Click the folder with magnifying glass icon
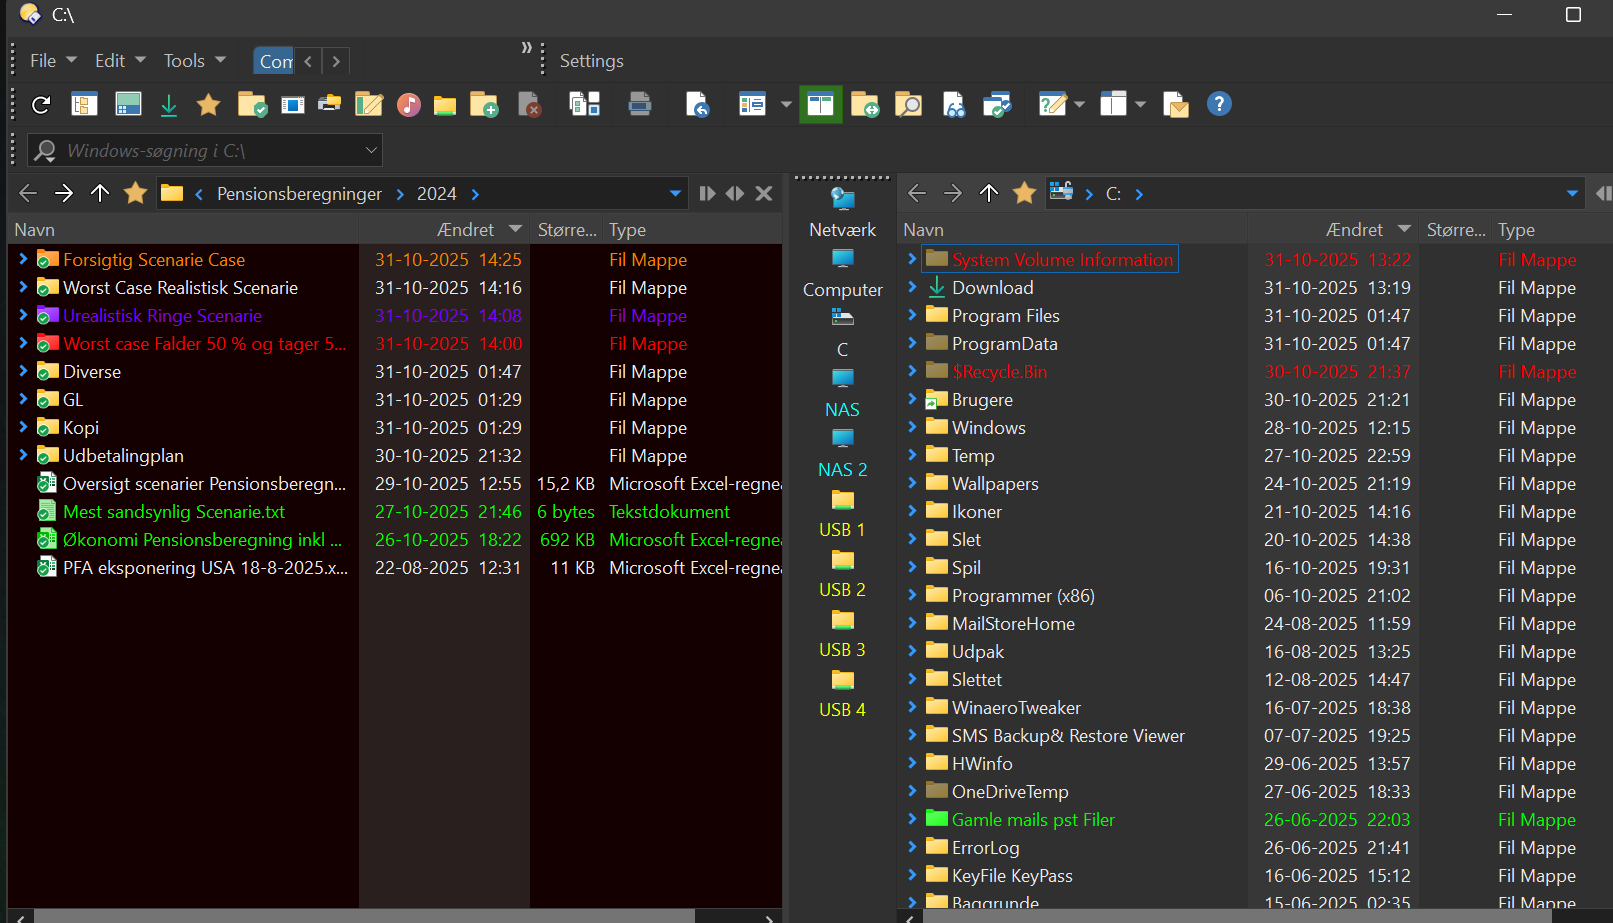 908,105
